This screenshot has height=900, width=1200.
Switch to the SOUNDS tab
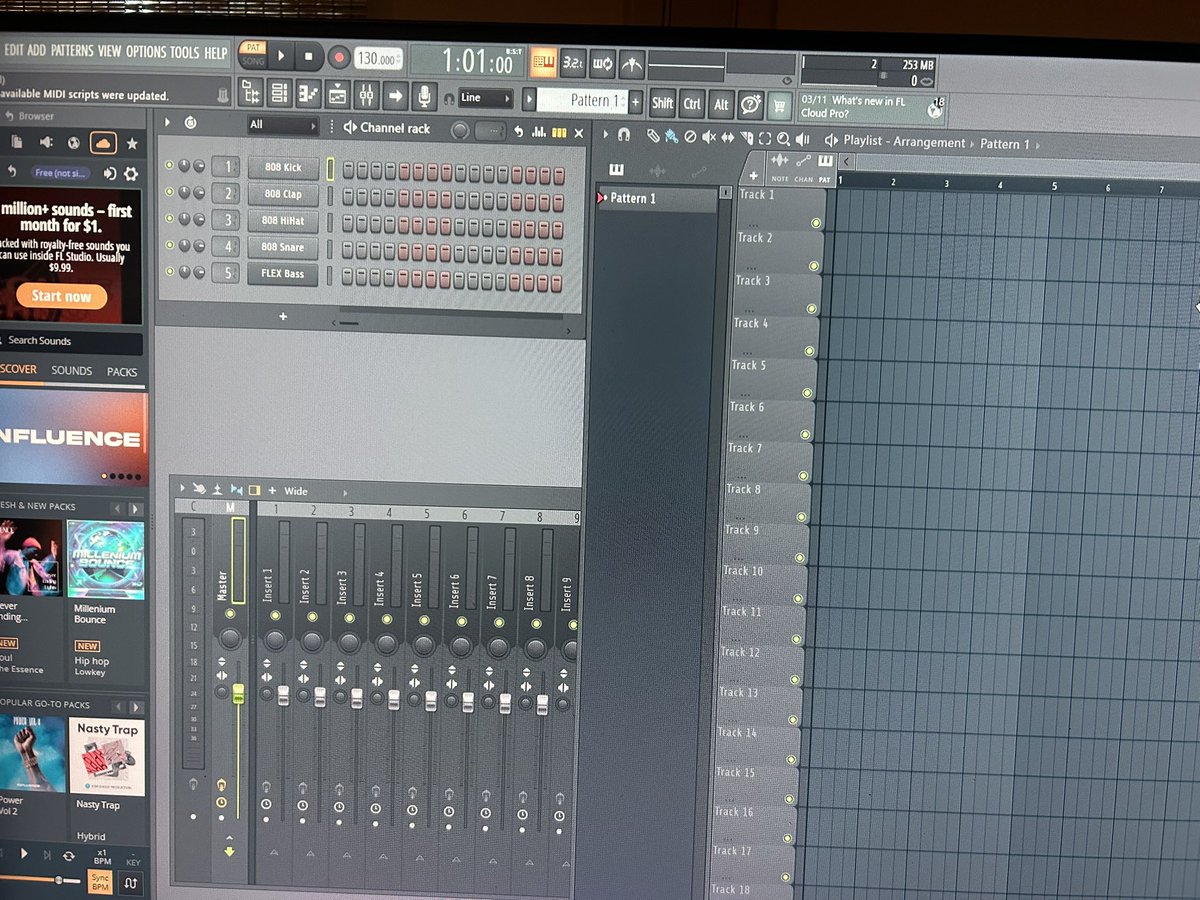(72, 371)
